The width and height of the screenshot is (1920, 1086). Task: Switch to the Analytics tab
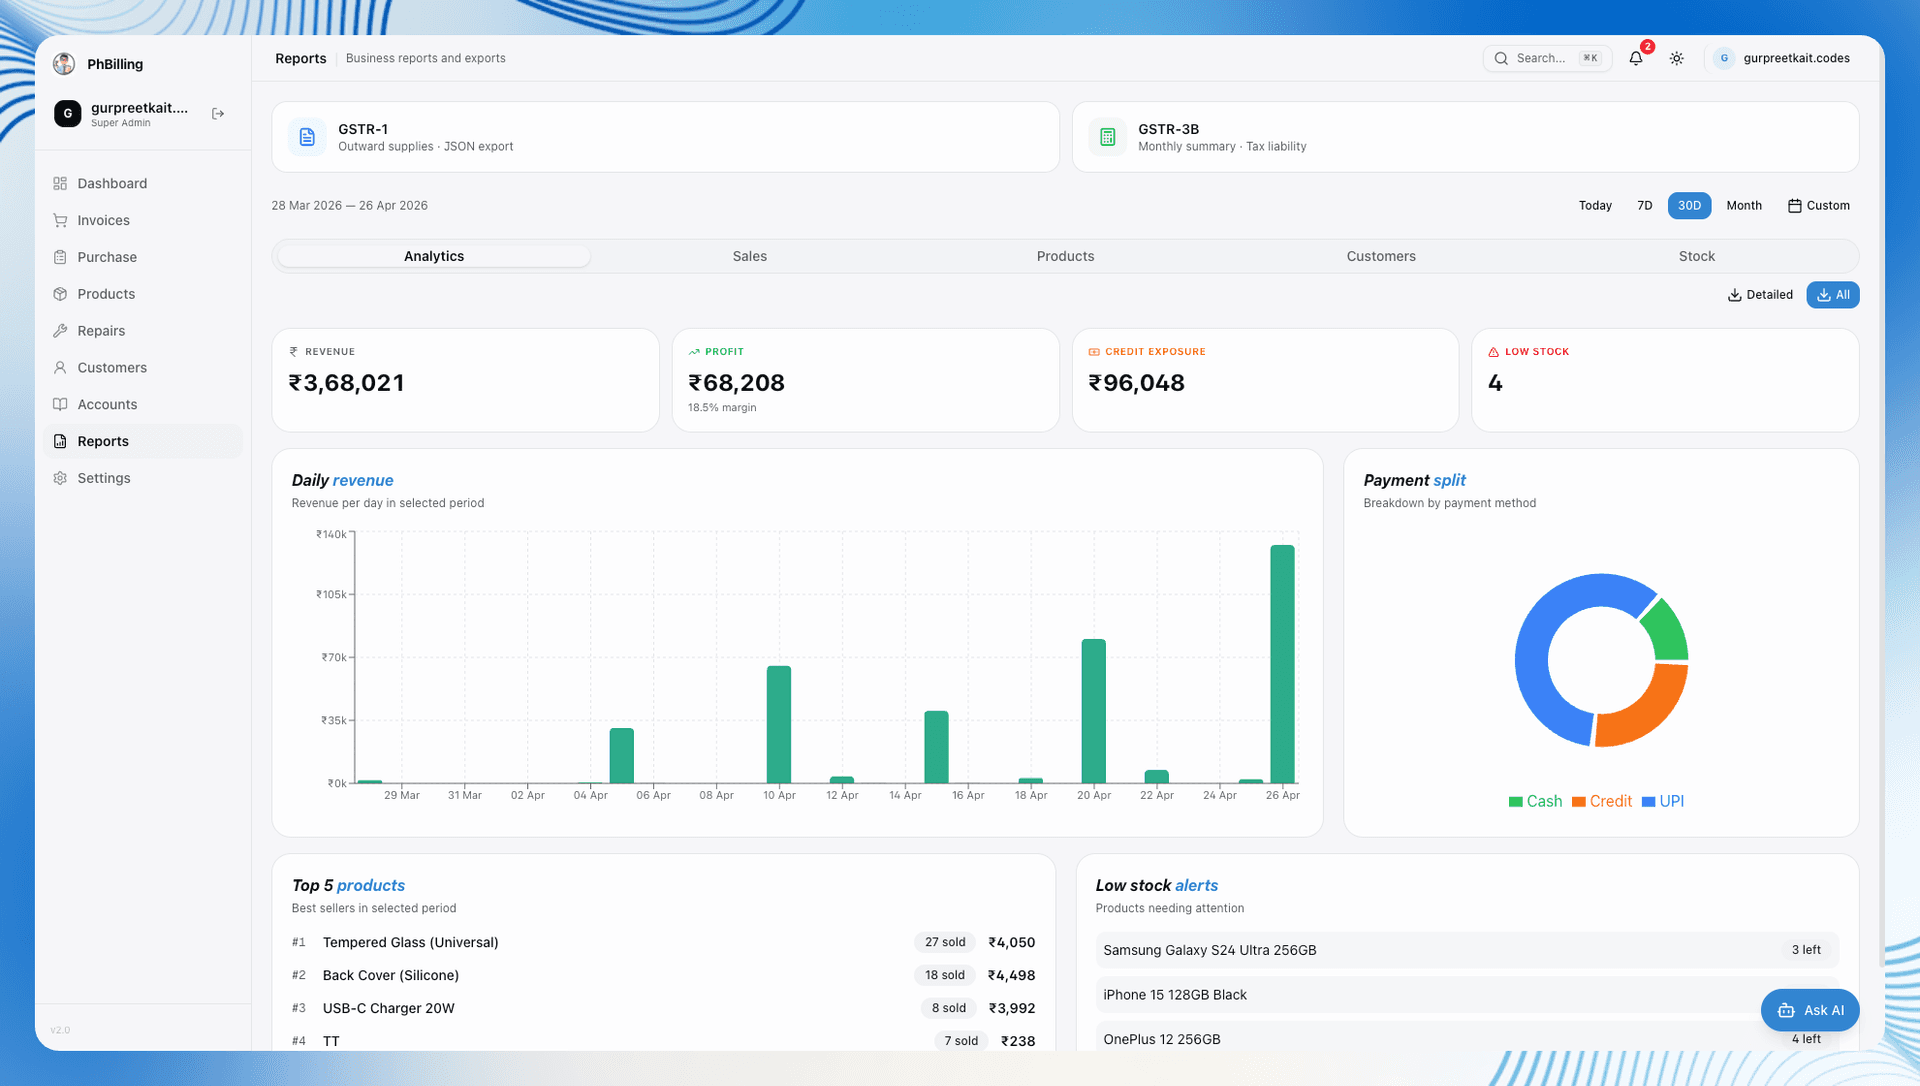[x=434, y=256]
